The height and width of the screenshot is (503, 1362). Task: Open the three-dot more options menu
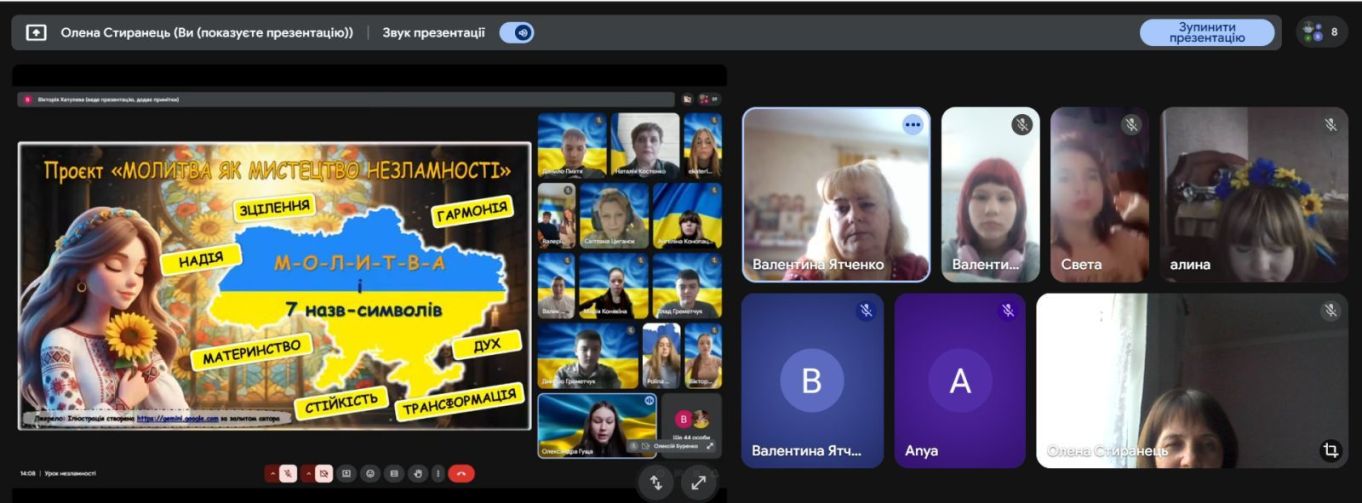tap(436, 473)
